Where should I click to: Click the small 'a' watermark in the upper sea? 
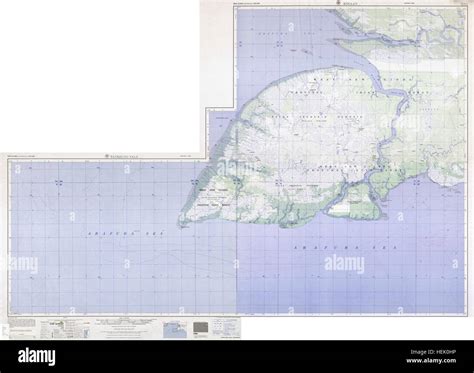(x=291, y=26)
